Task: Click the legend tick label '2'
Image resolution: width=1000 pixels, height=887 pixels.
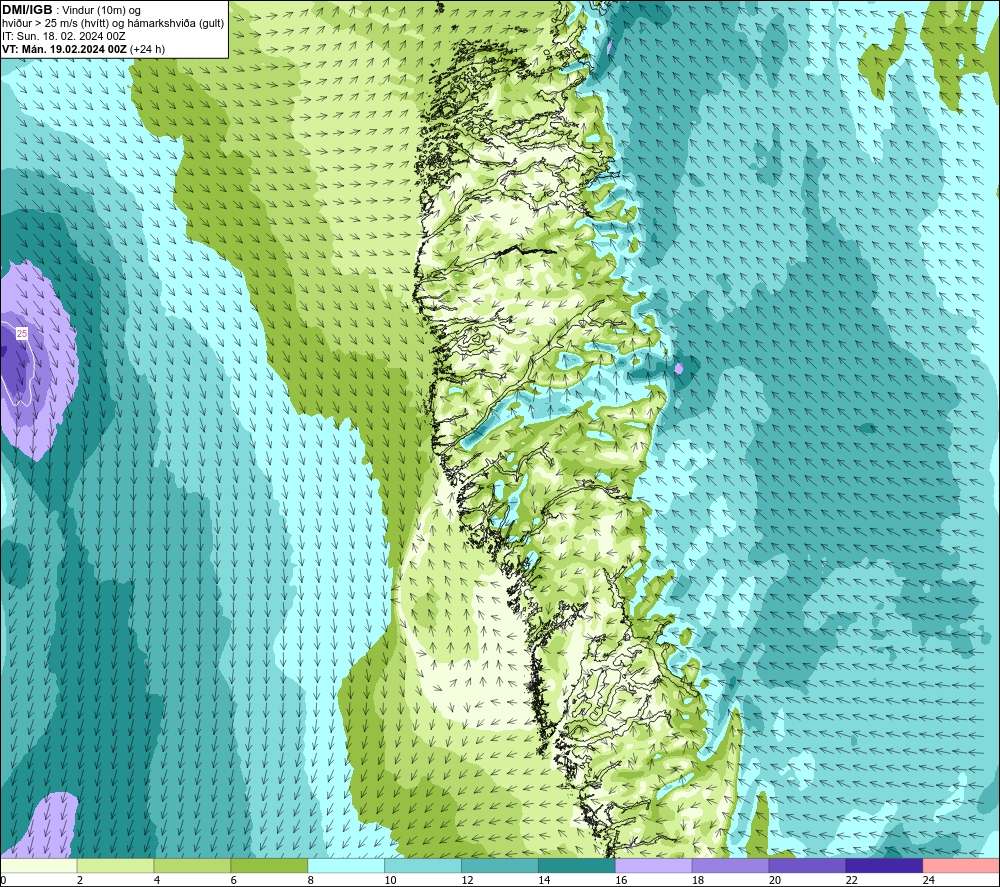Action: (x=80, y=880)
